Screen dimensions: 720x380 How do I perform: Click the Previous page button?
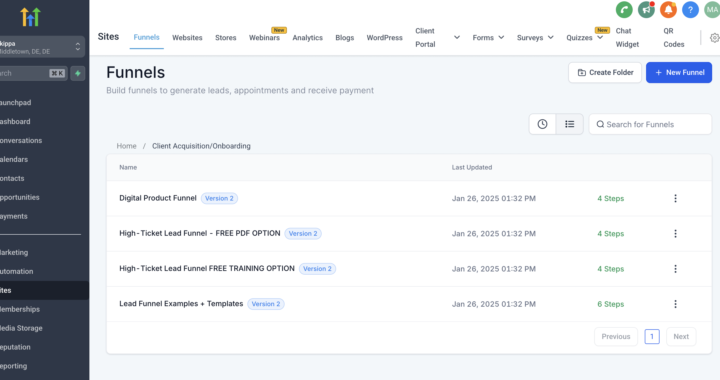[x=616, y=336]
